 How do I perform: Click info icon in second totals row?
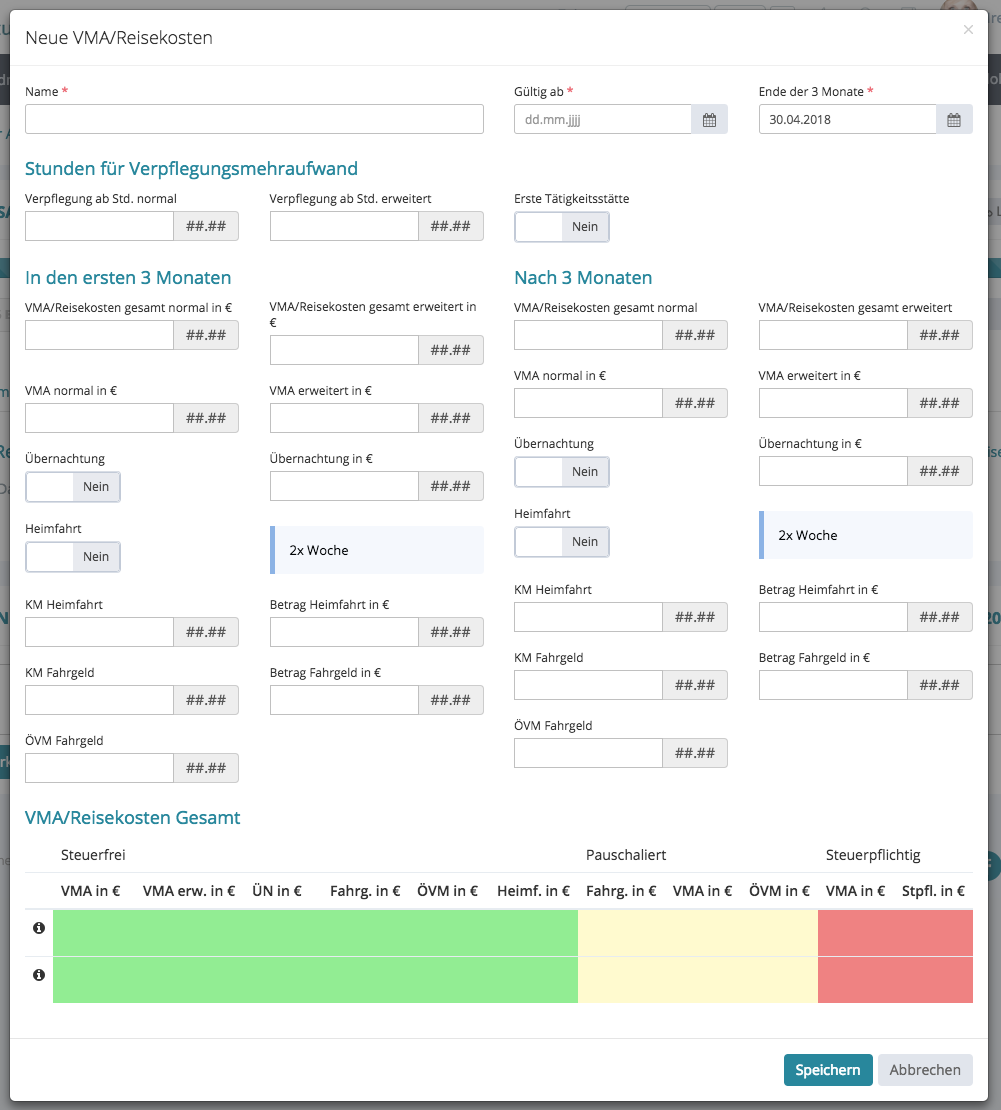click(x=39, y=975)
